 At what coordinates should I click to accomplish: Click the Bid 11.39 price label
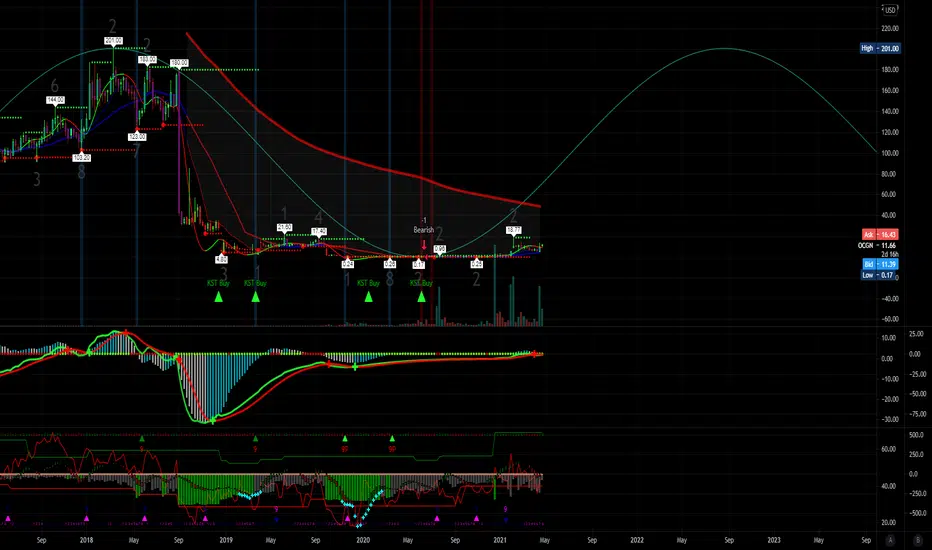pyautogui.click(x=880, y=264)
